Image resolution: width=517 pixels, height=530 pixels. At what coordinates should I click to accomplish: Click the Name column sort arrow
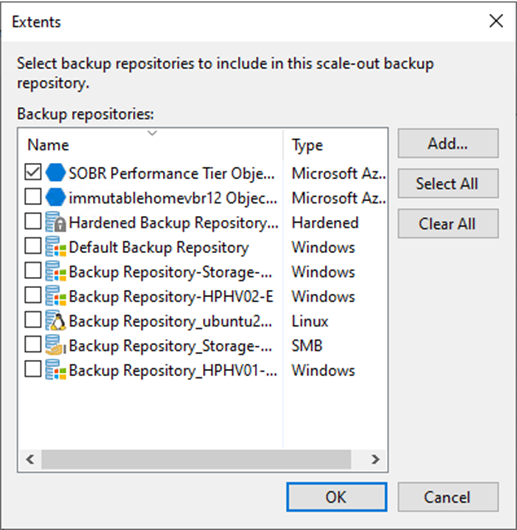(152, 133)
